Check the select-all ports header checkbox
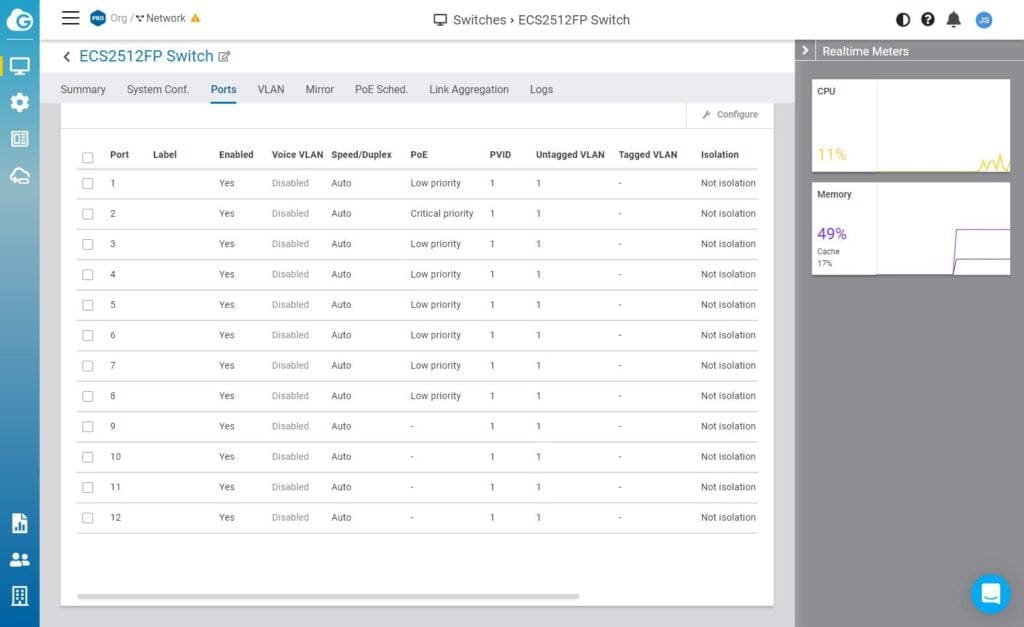 (x=88, y=157)
